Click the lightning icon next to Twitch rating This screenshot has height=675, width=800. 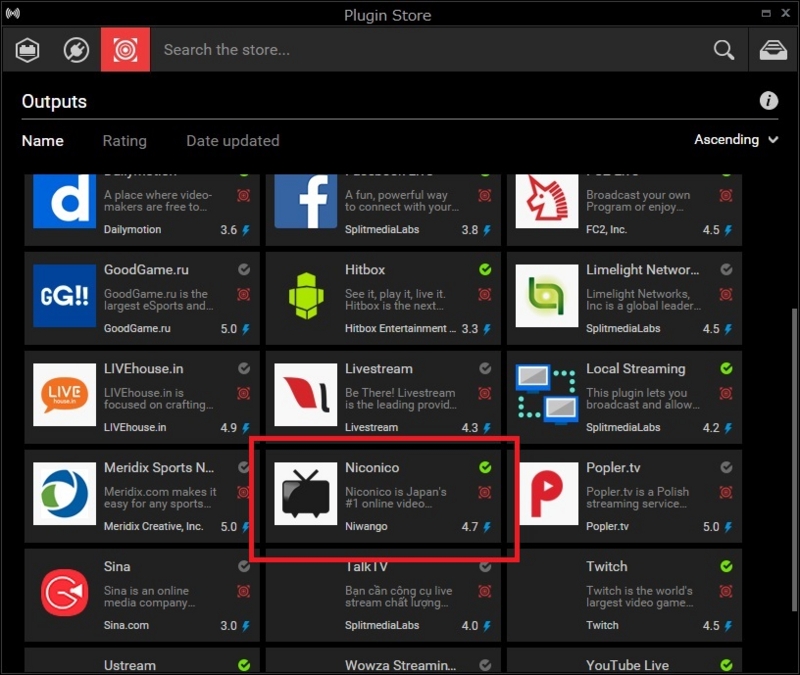[728, 626]
